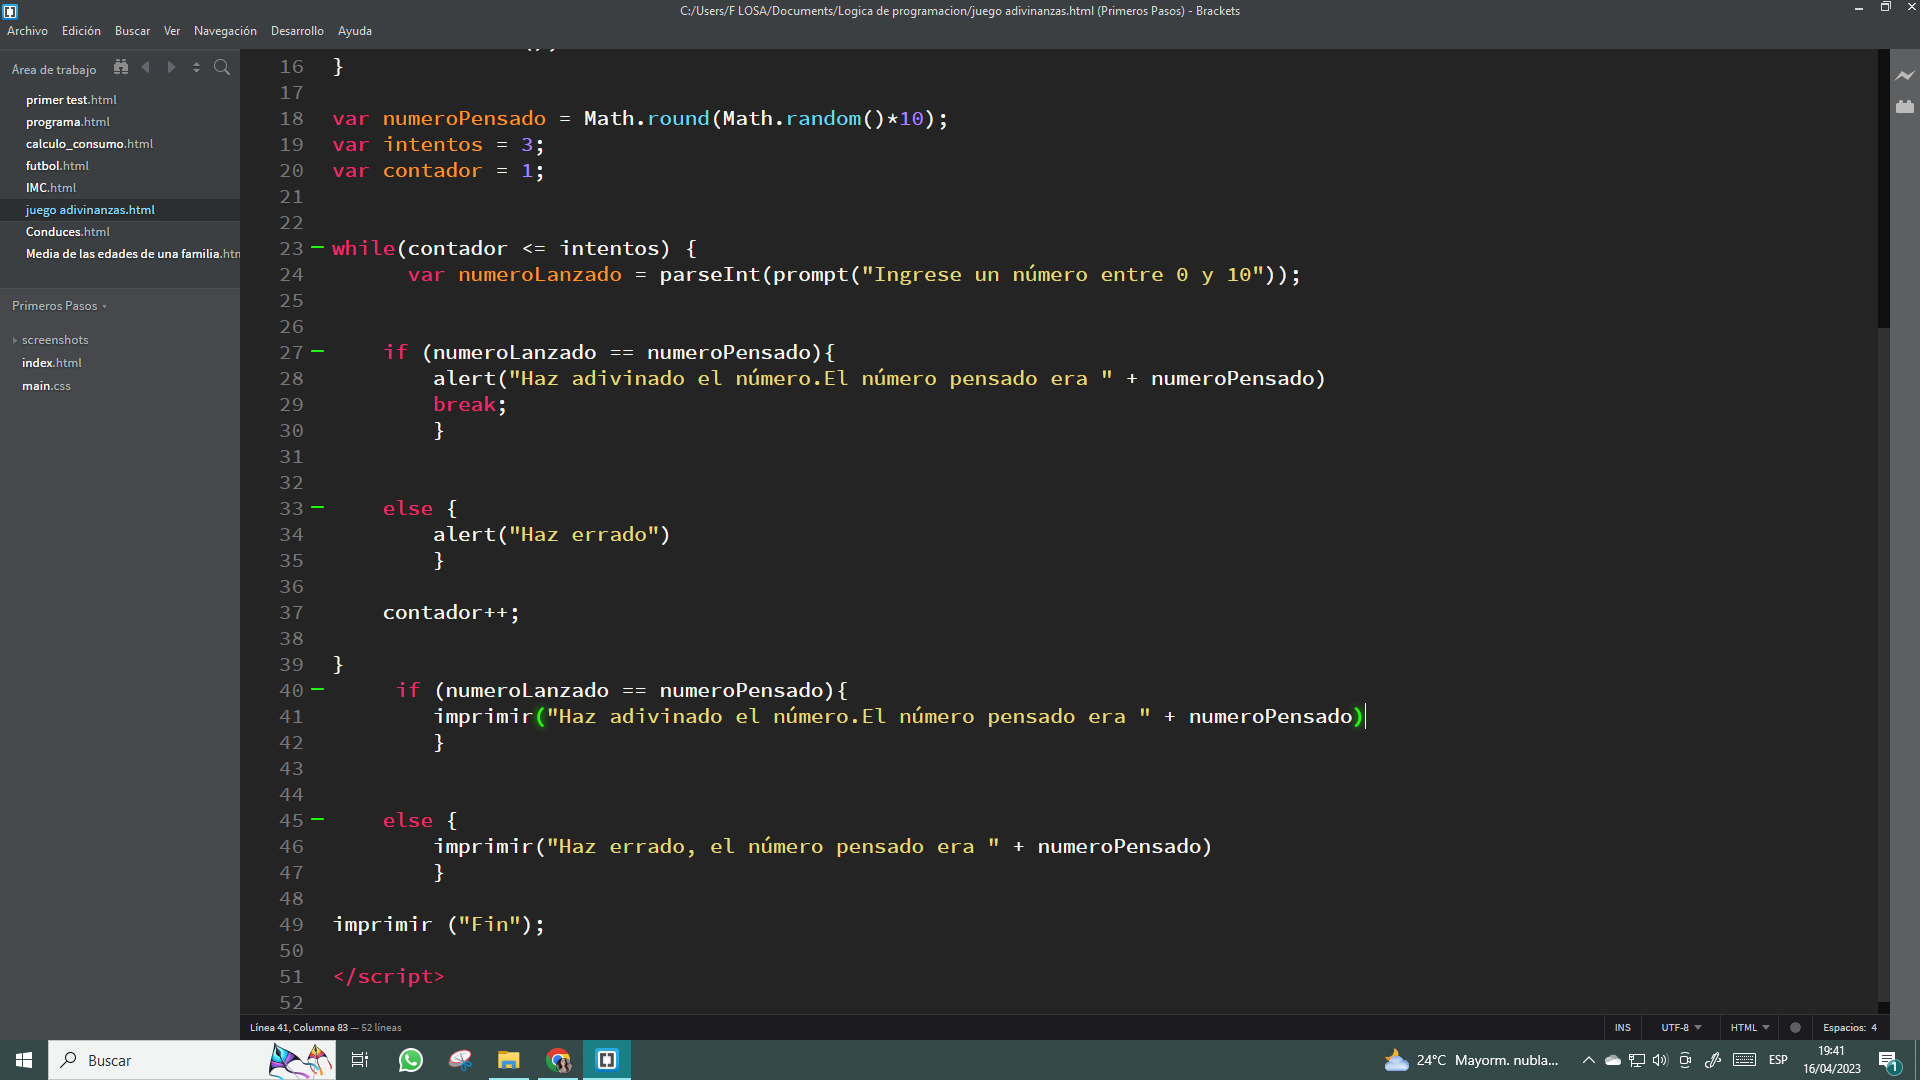
Task: Collapse the while loop at line 23
Action: point(318,247)
